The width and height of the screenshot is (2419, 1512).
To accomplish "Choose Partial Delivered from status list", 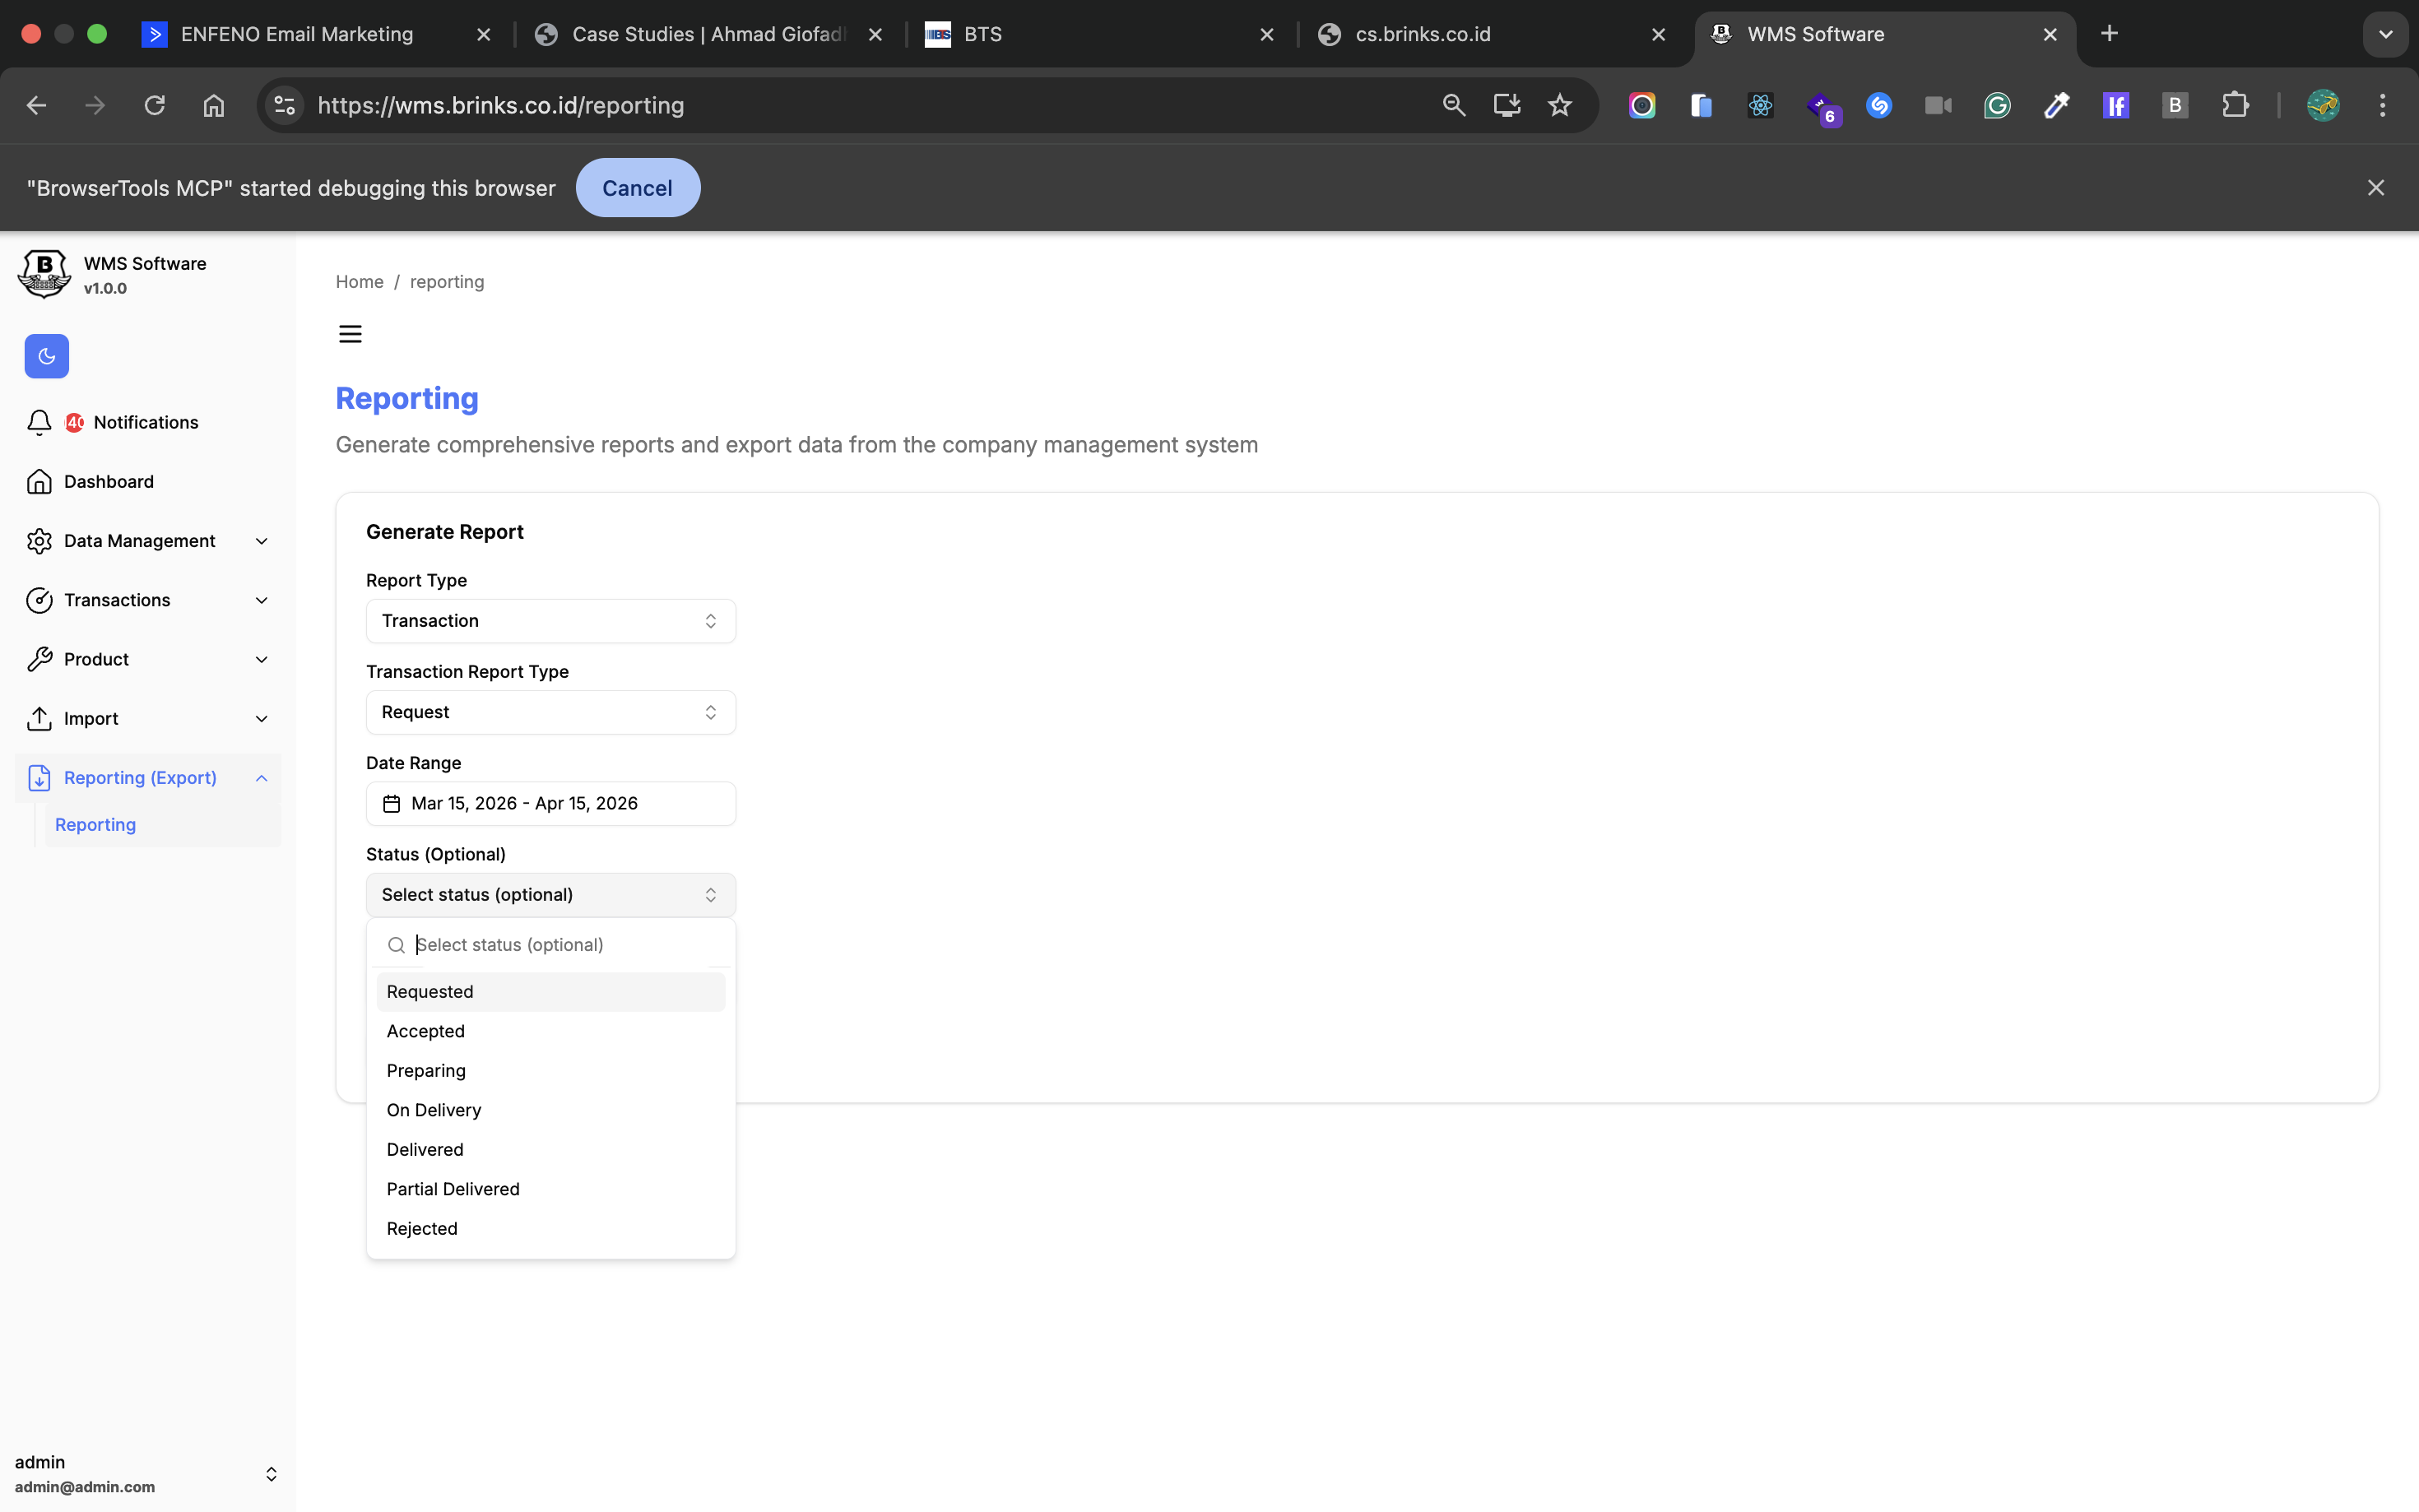I will click(x=453, y=1189).
